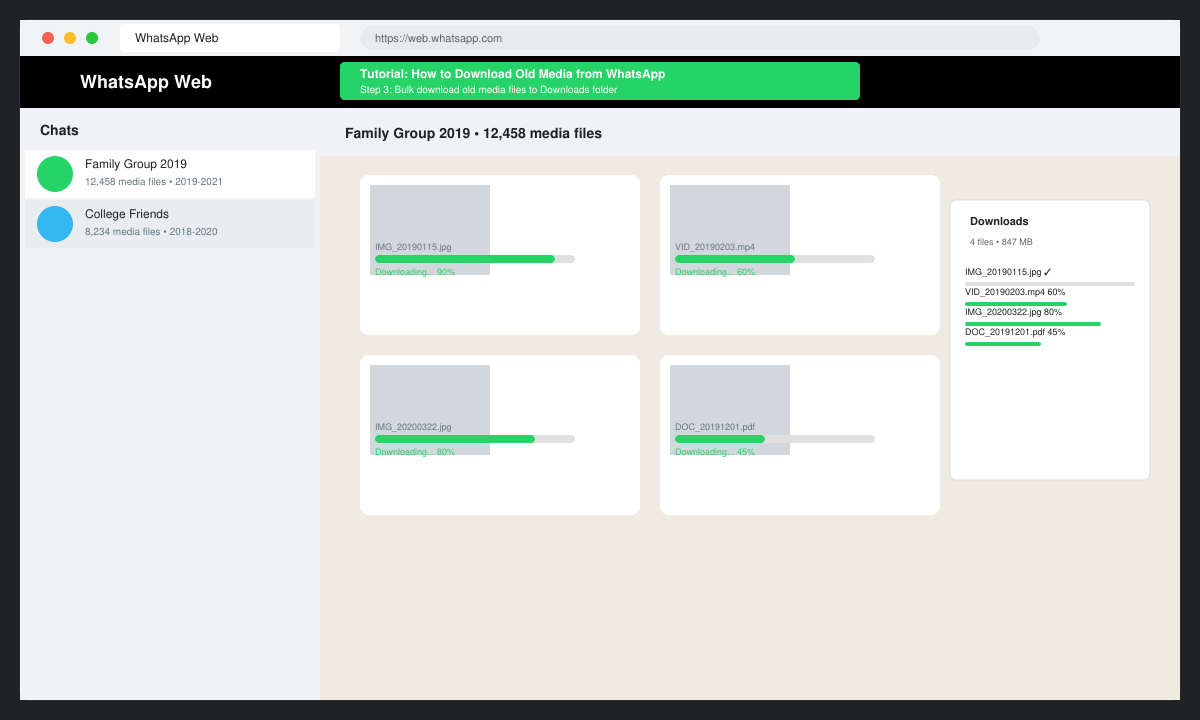Click the tutorial banner about downloading old media
Screen dimensions: 1200x720
[x=600, y=81]
